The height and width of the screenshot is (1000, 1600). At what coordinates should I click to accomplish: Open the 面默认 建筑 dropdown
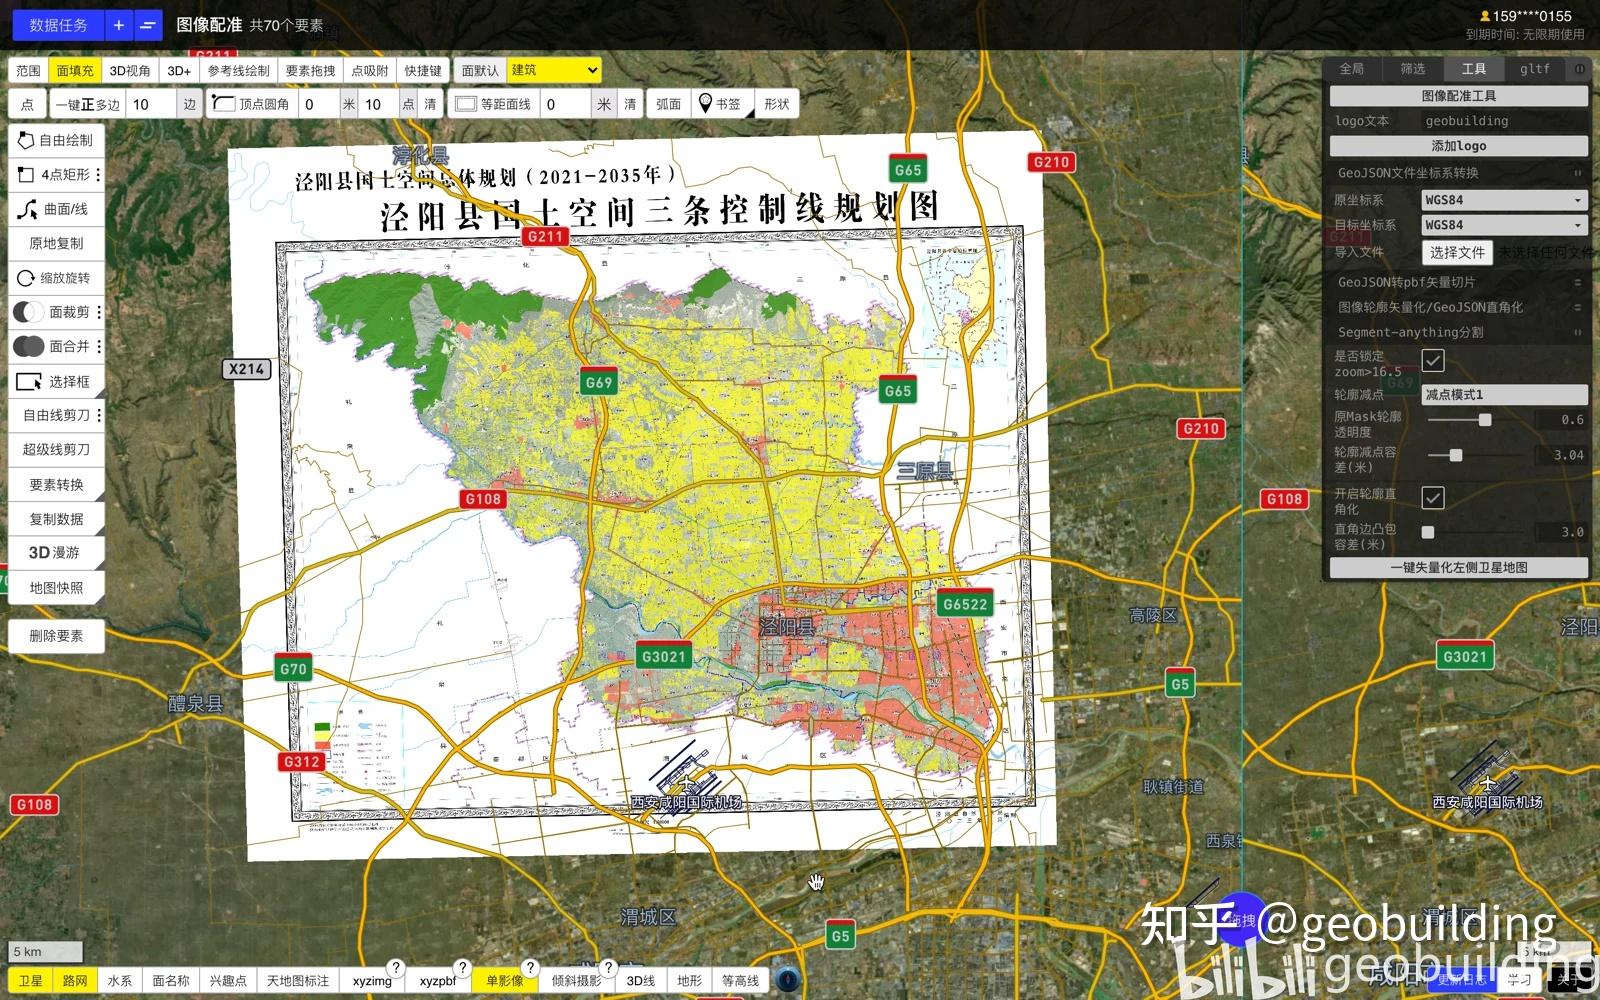pyautogui.click(x=553, y=70)
